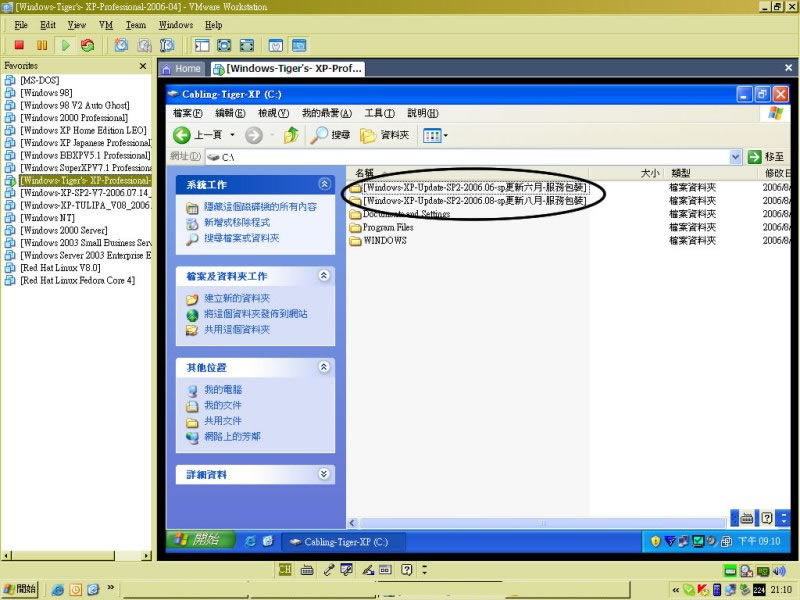Click the 網路上的芳鄰 link

click(232, 437)
